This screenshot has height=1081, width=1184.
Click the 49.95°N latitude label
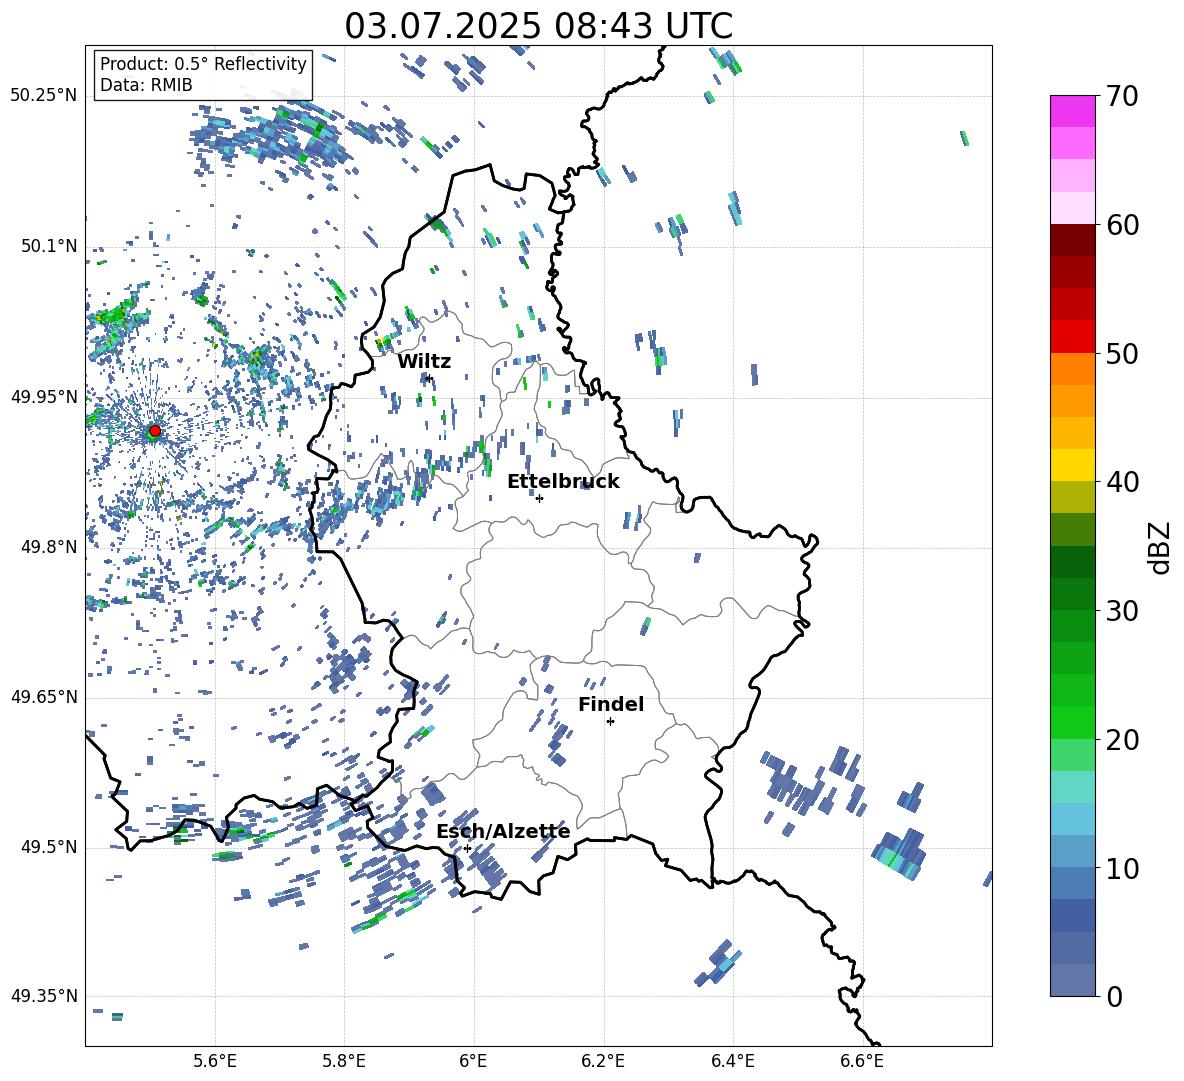[x=44, y=397]
